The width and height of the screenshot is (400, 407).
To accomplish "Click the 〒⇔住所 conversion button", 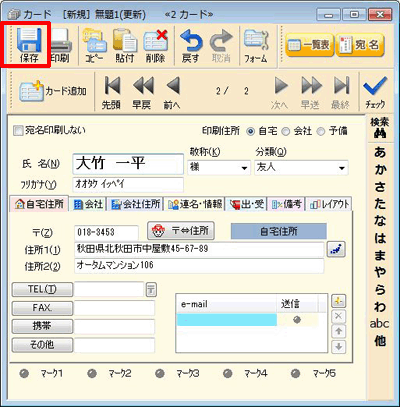I will [181, 231].
